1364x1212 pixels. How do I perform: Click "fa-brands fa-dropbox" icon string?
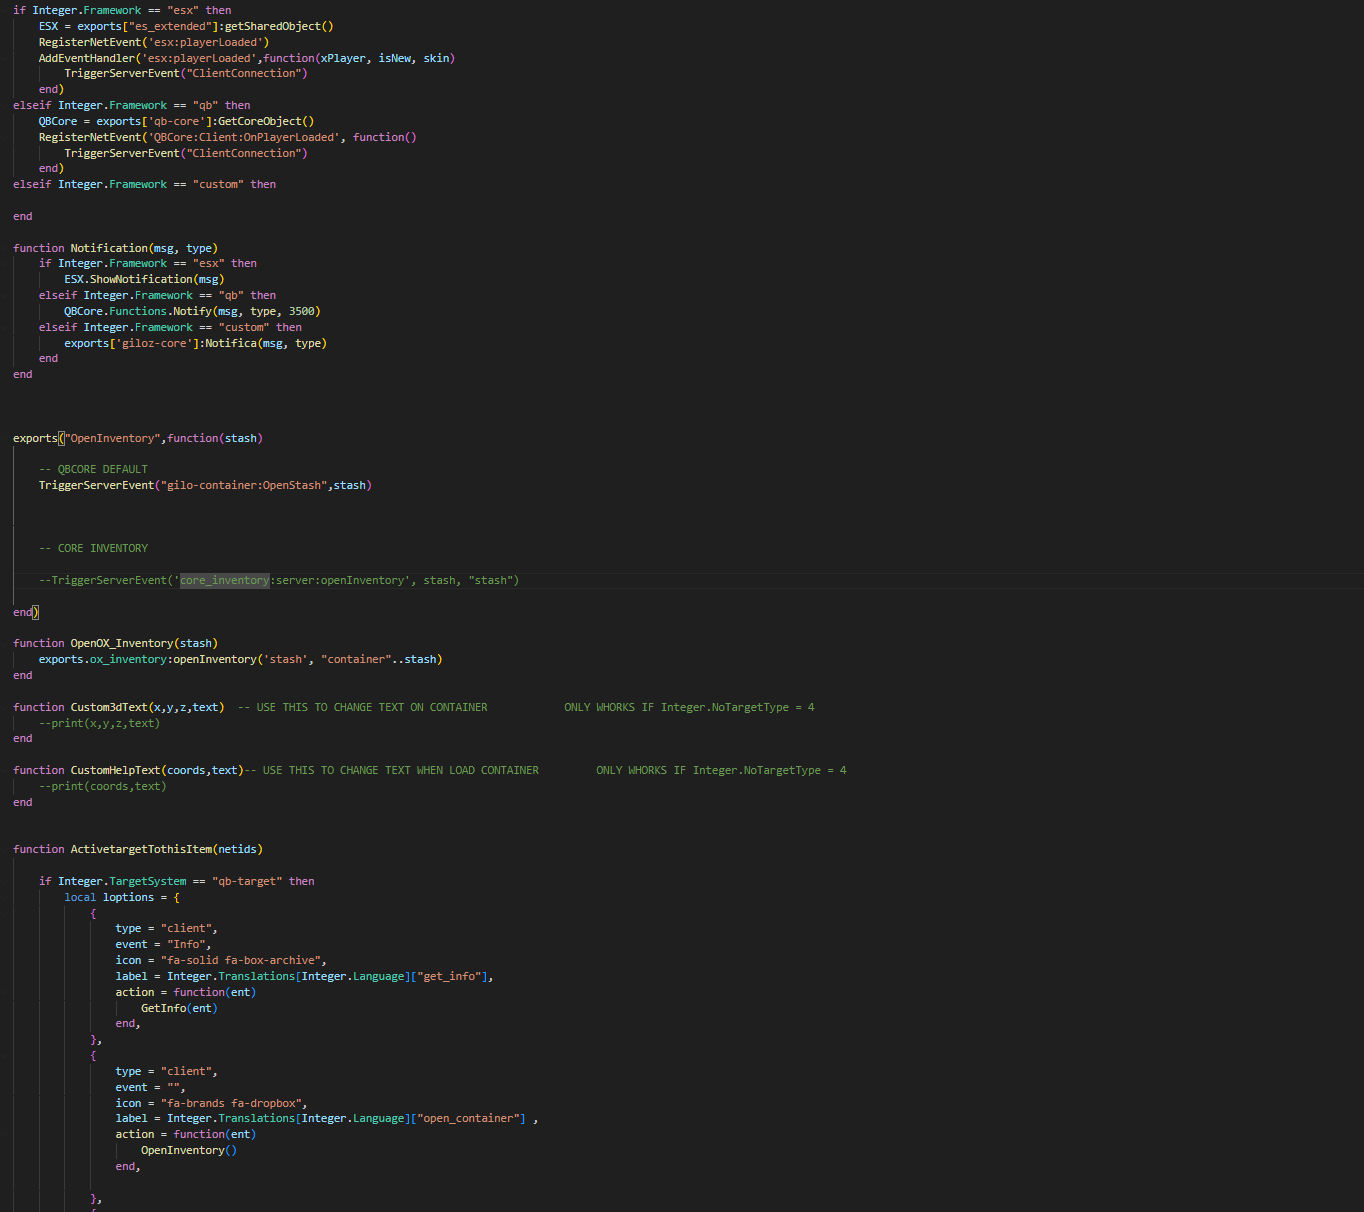pos(234,1103)
